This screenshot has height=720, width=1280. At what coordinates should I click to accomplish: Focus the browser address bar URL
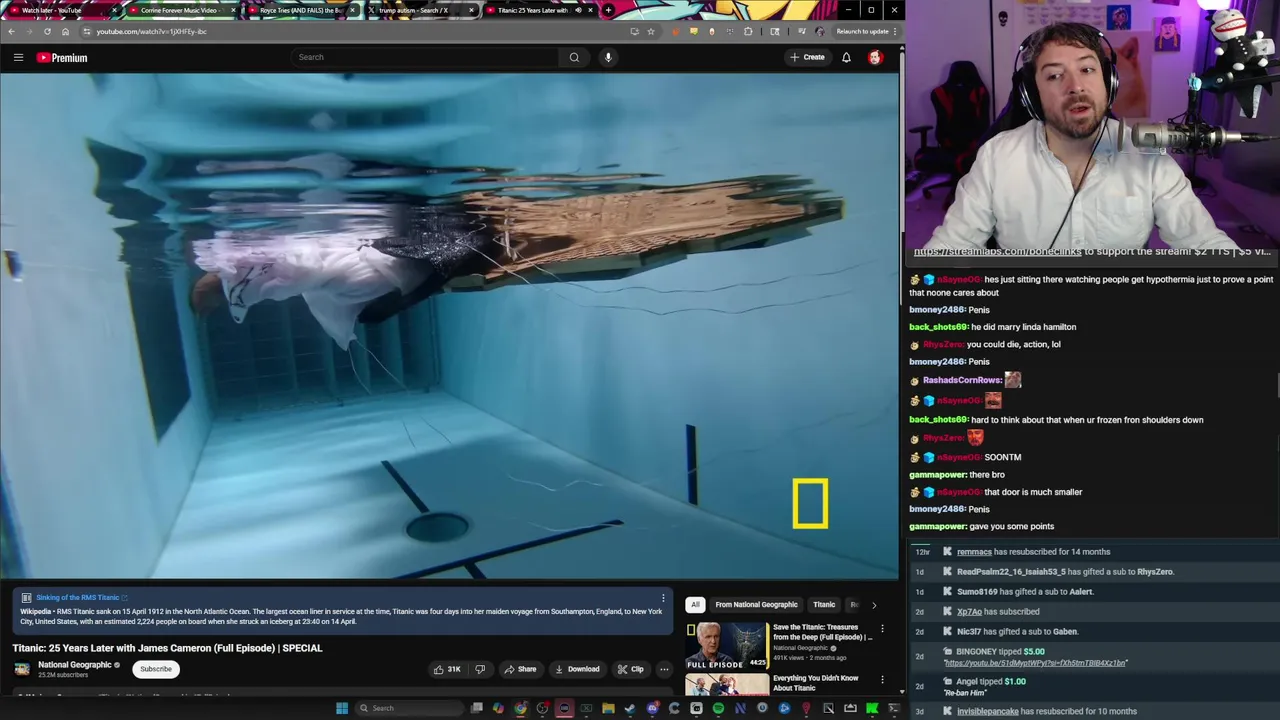pyautogui.click(x=152, y=31)
